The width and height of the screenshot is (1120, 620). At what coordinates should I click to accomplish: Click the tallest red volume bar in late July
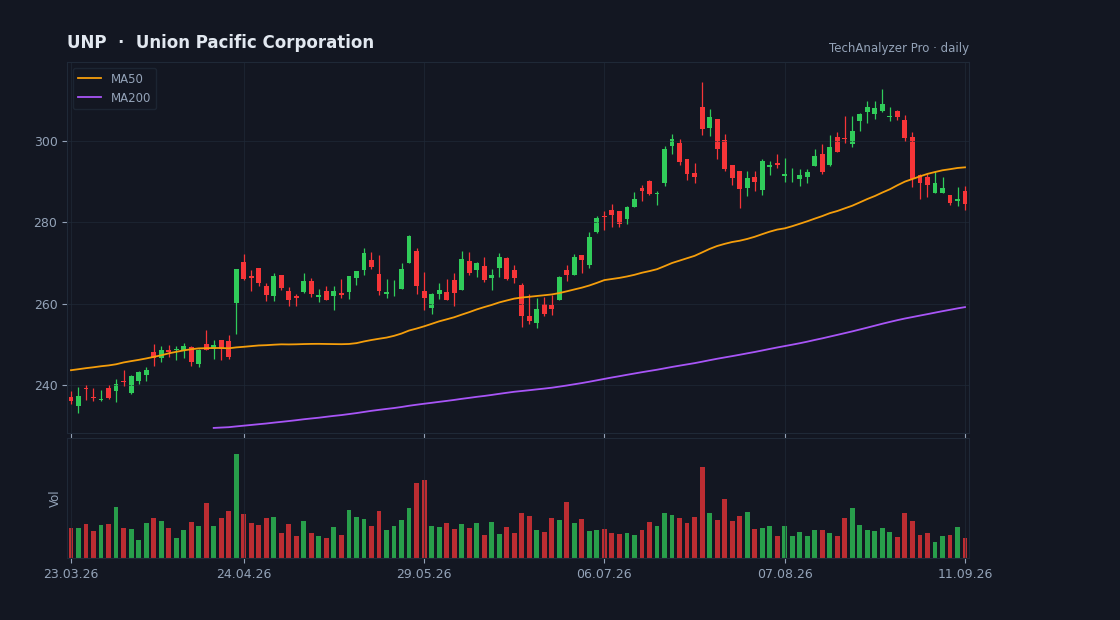pos(702,512)
